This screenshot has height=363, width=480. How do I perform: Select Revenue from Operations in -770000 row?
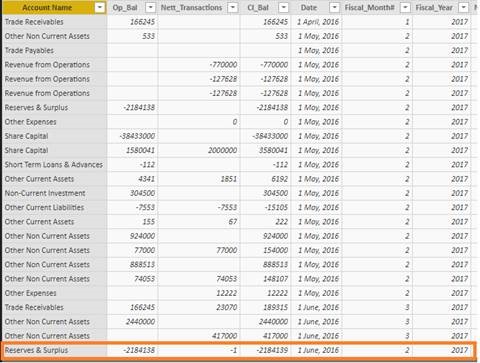(55, 65)
